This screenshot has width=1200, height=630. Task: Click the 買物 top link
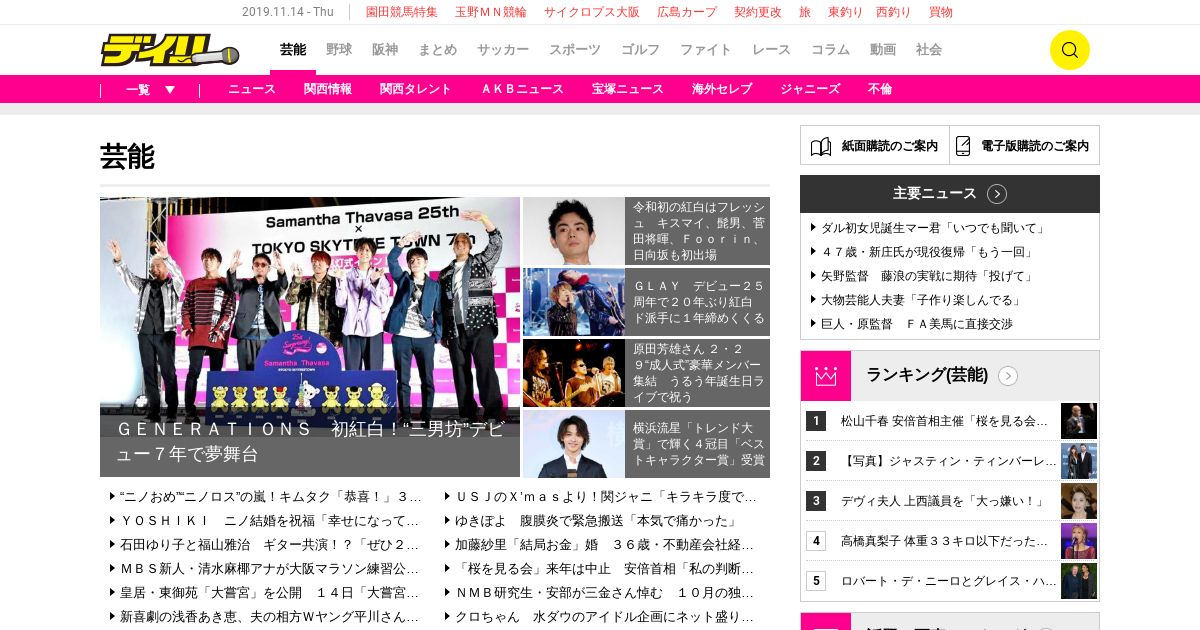[x=941, y=12]
